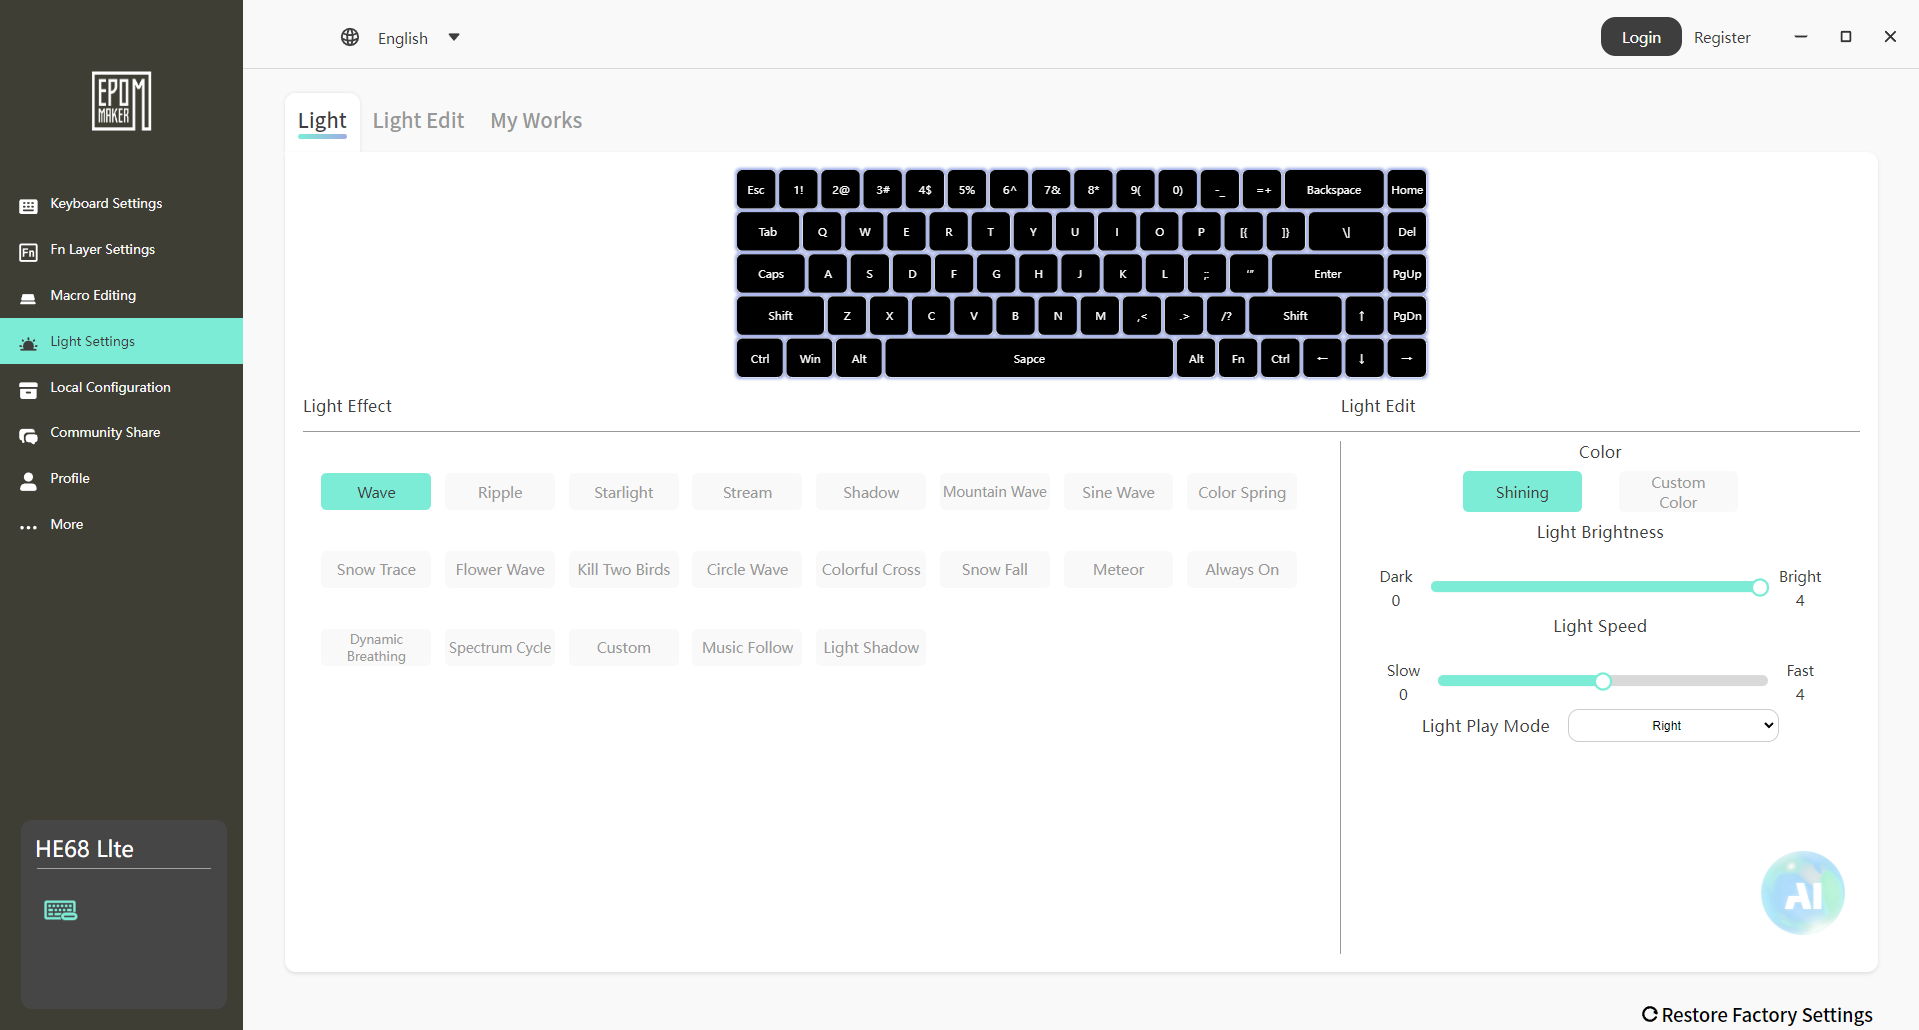Image resolution: width=1919 pixels, height=1030 pixels.
Task: Adjust the Light Speed slider
Action: (x=1602, y=681)
